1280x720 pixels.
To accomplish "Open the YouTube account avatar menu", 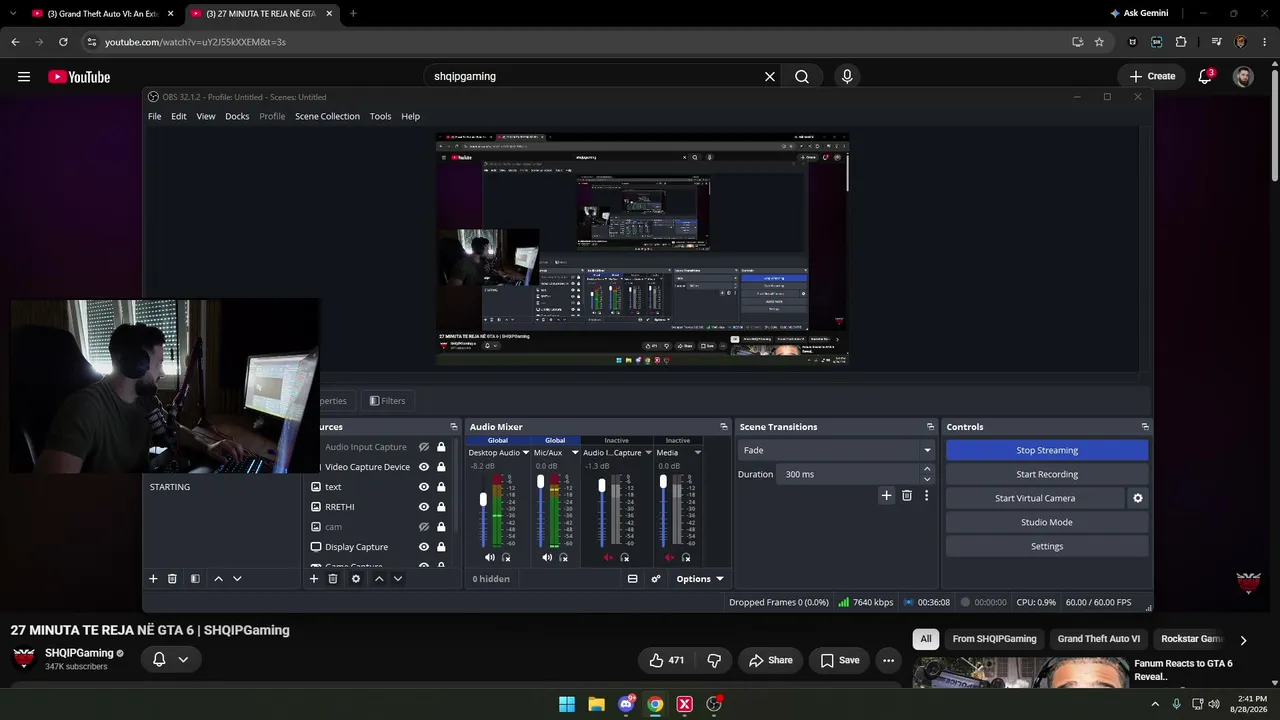I will pyautogui.click(x=1243, y=76).
